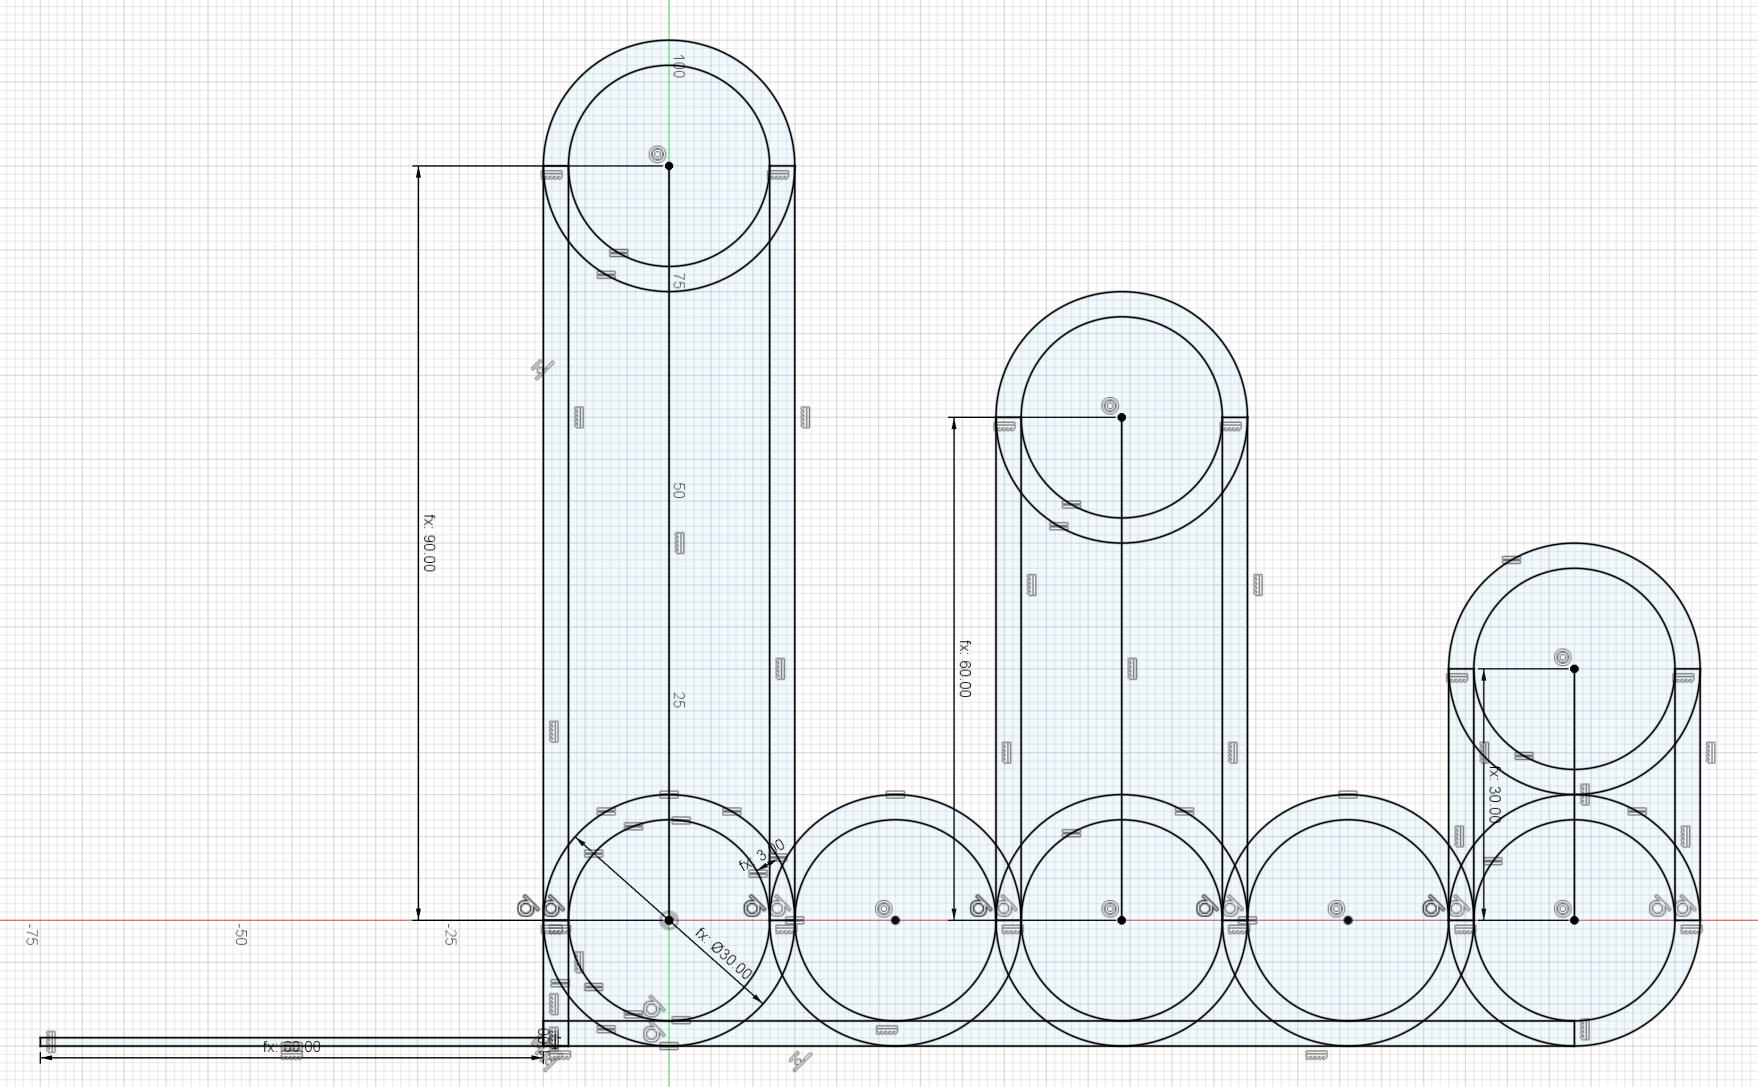Select concentric constraint icon on third base circle

(1110, 909)
